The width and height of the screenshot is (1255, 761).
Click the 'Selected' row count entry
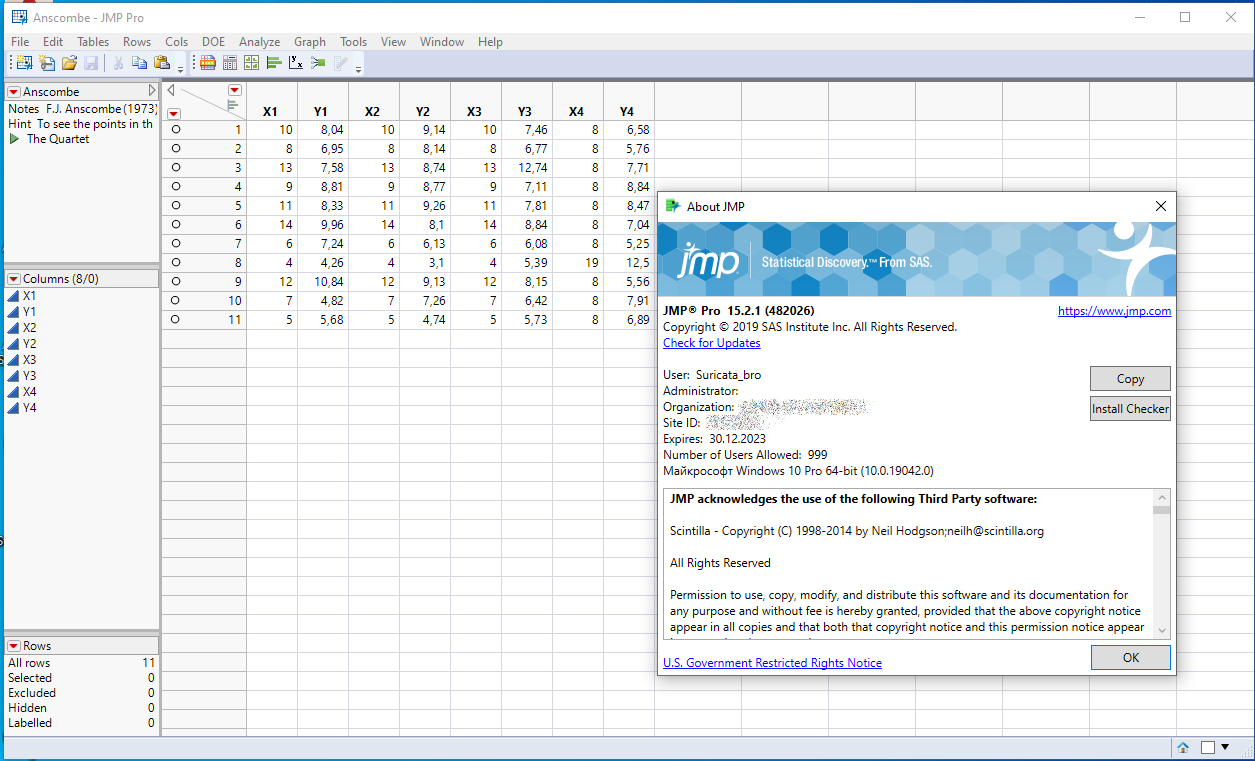(81, 678)
